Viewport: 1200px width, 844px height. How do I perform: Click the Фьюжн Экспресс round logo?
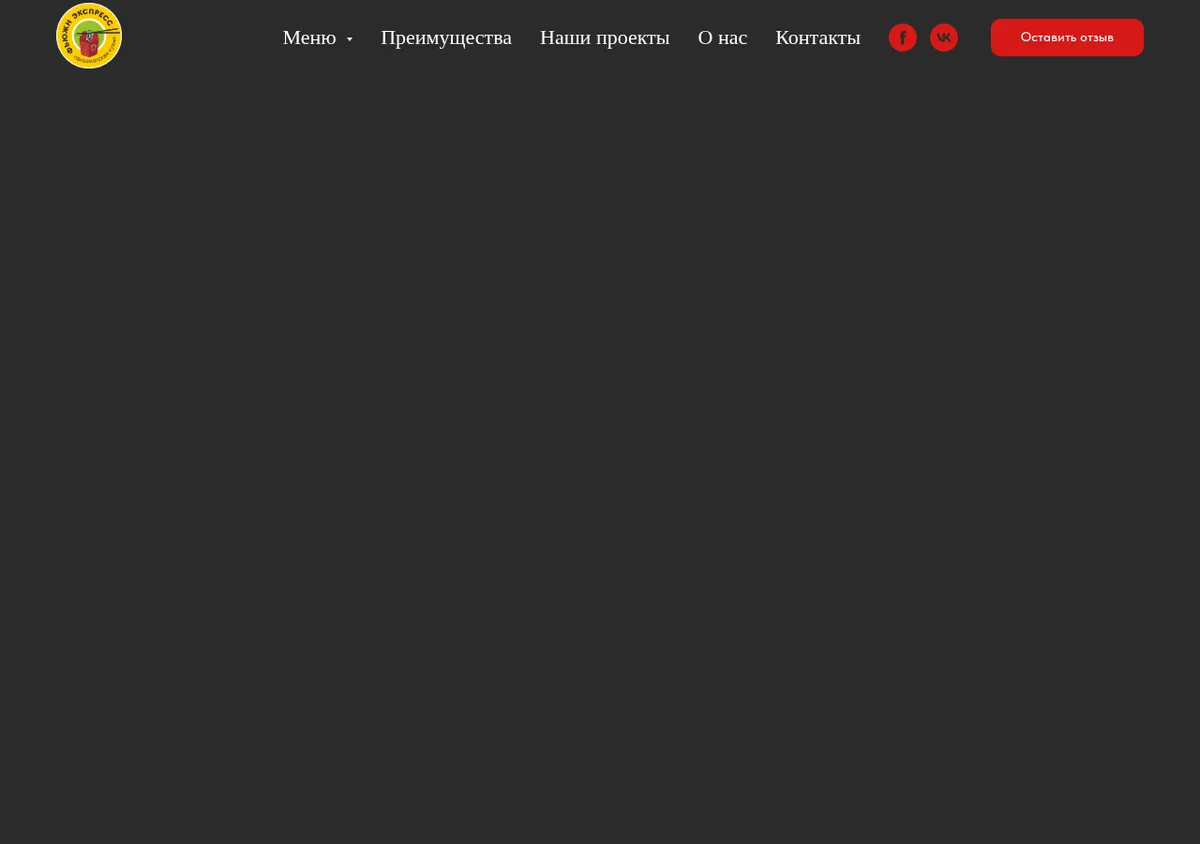[89, 36]
